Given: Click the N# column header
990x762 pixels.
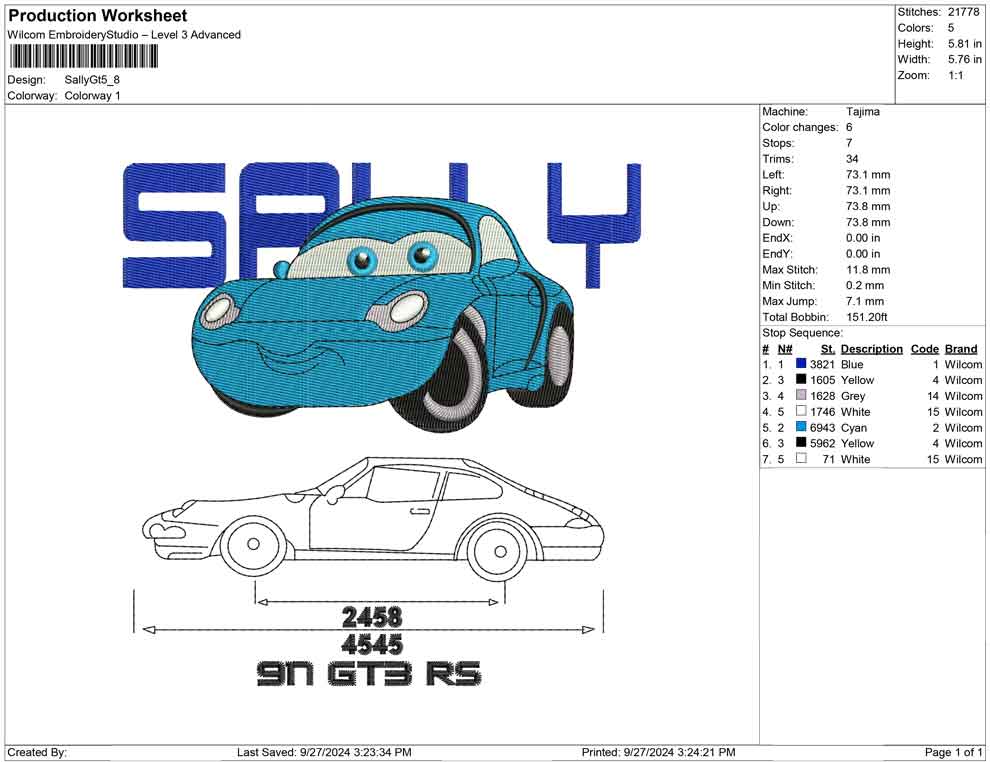Looking at the screenshot, I should click(785, 349).
